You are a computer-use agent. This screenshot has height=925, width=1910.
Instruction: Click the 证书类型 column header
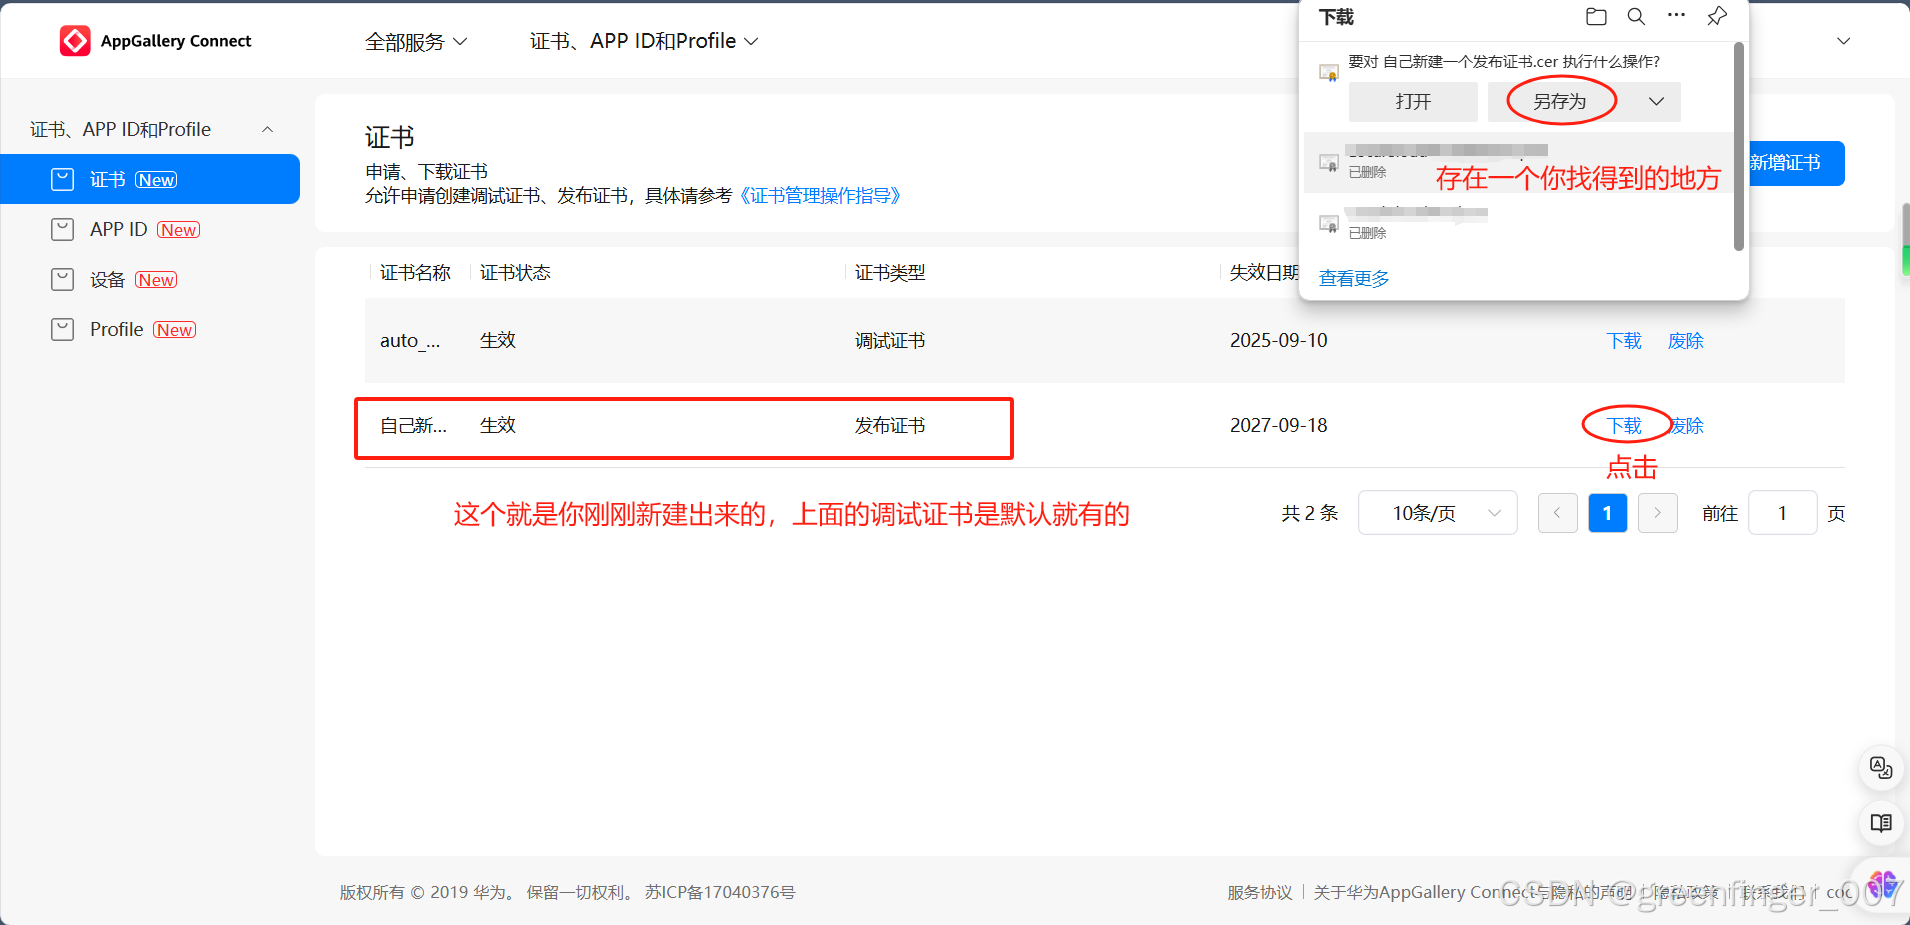pos(890,273)
